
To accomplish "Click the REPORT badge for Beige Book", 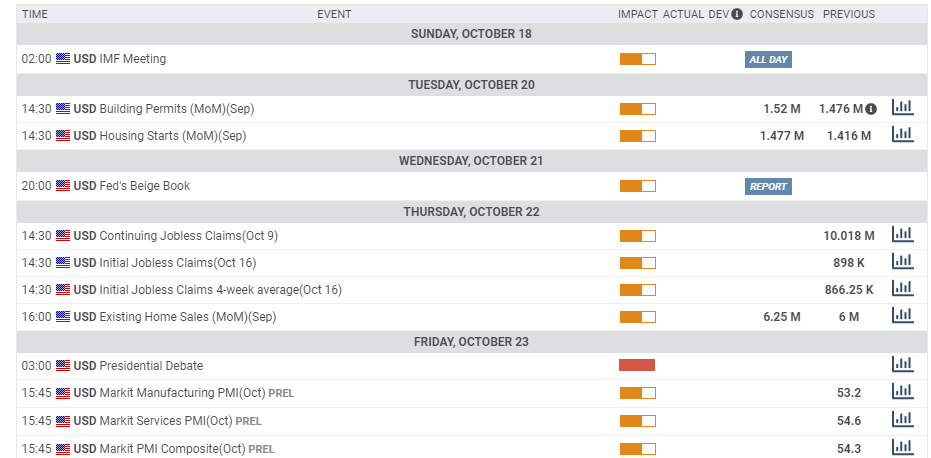I will (768, 187).
